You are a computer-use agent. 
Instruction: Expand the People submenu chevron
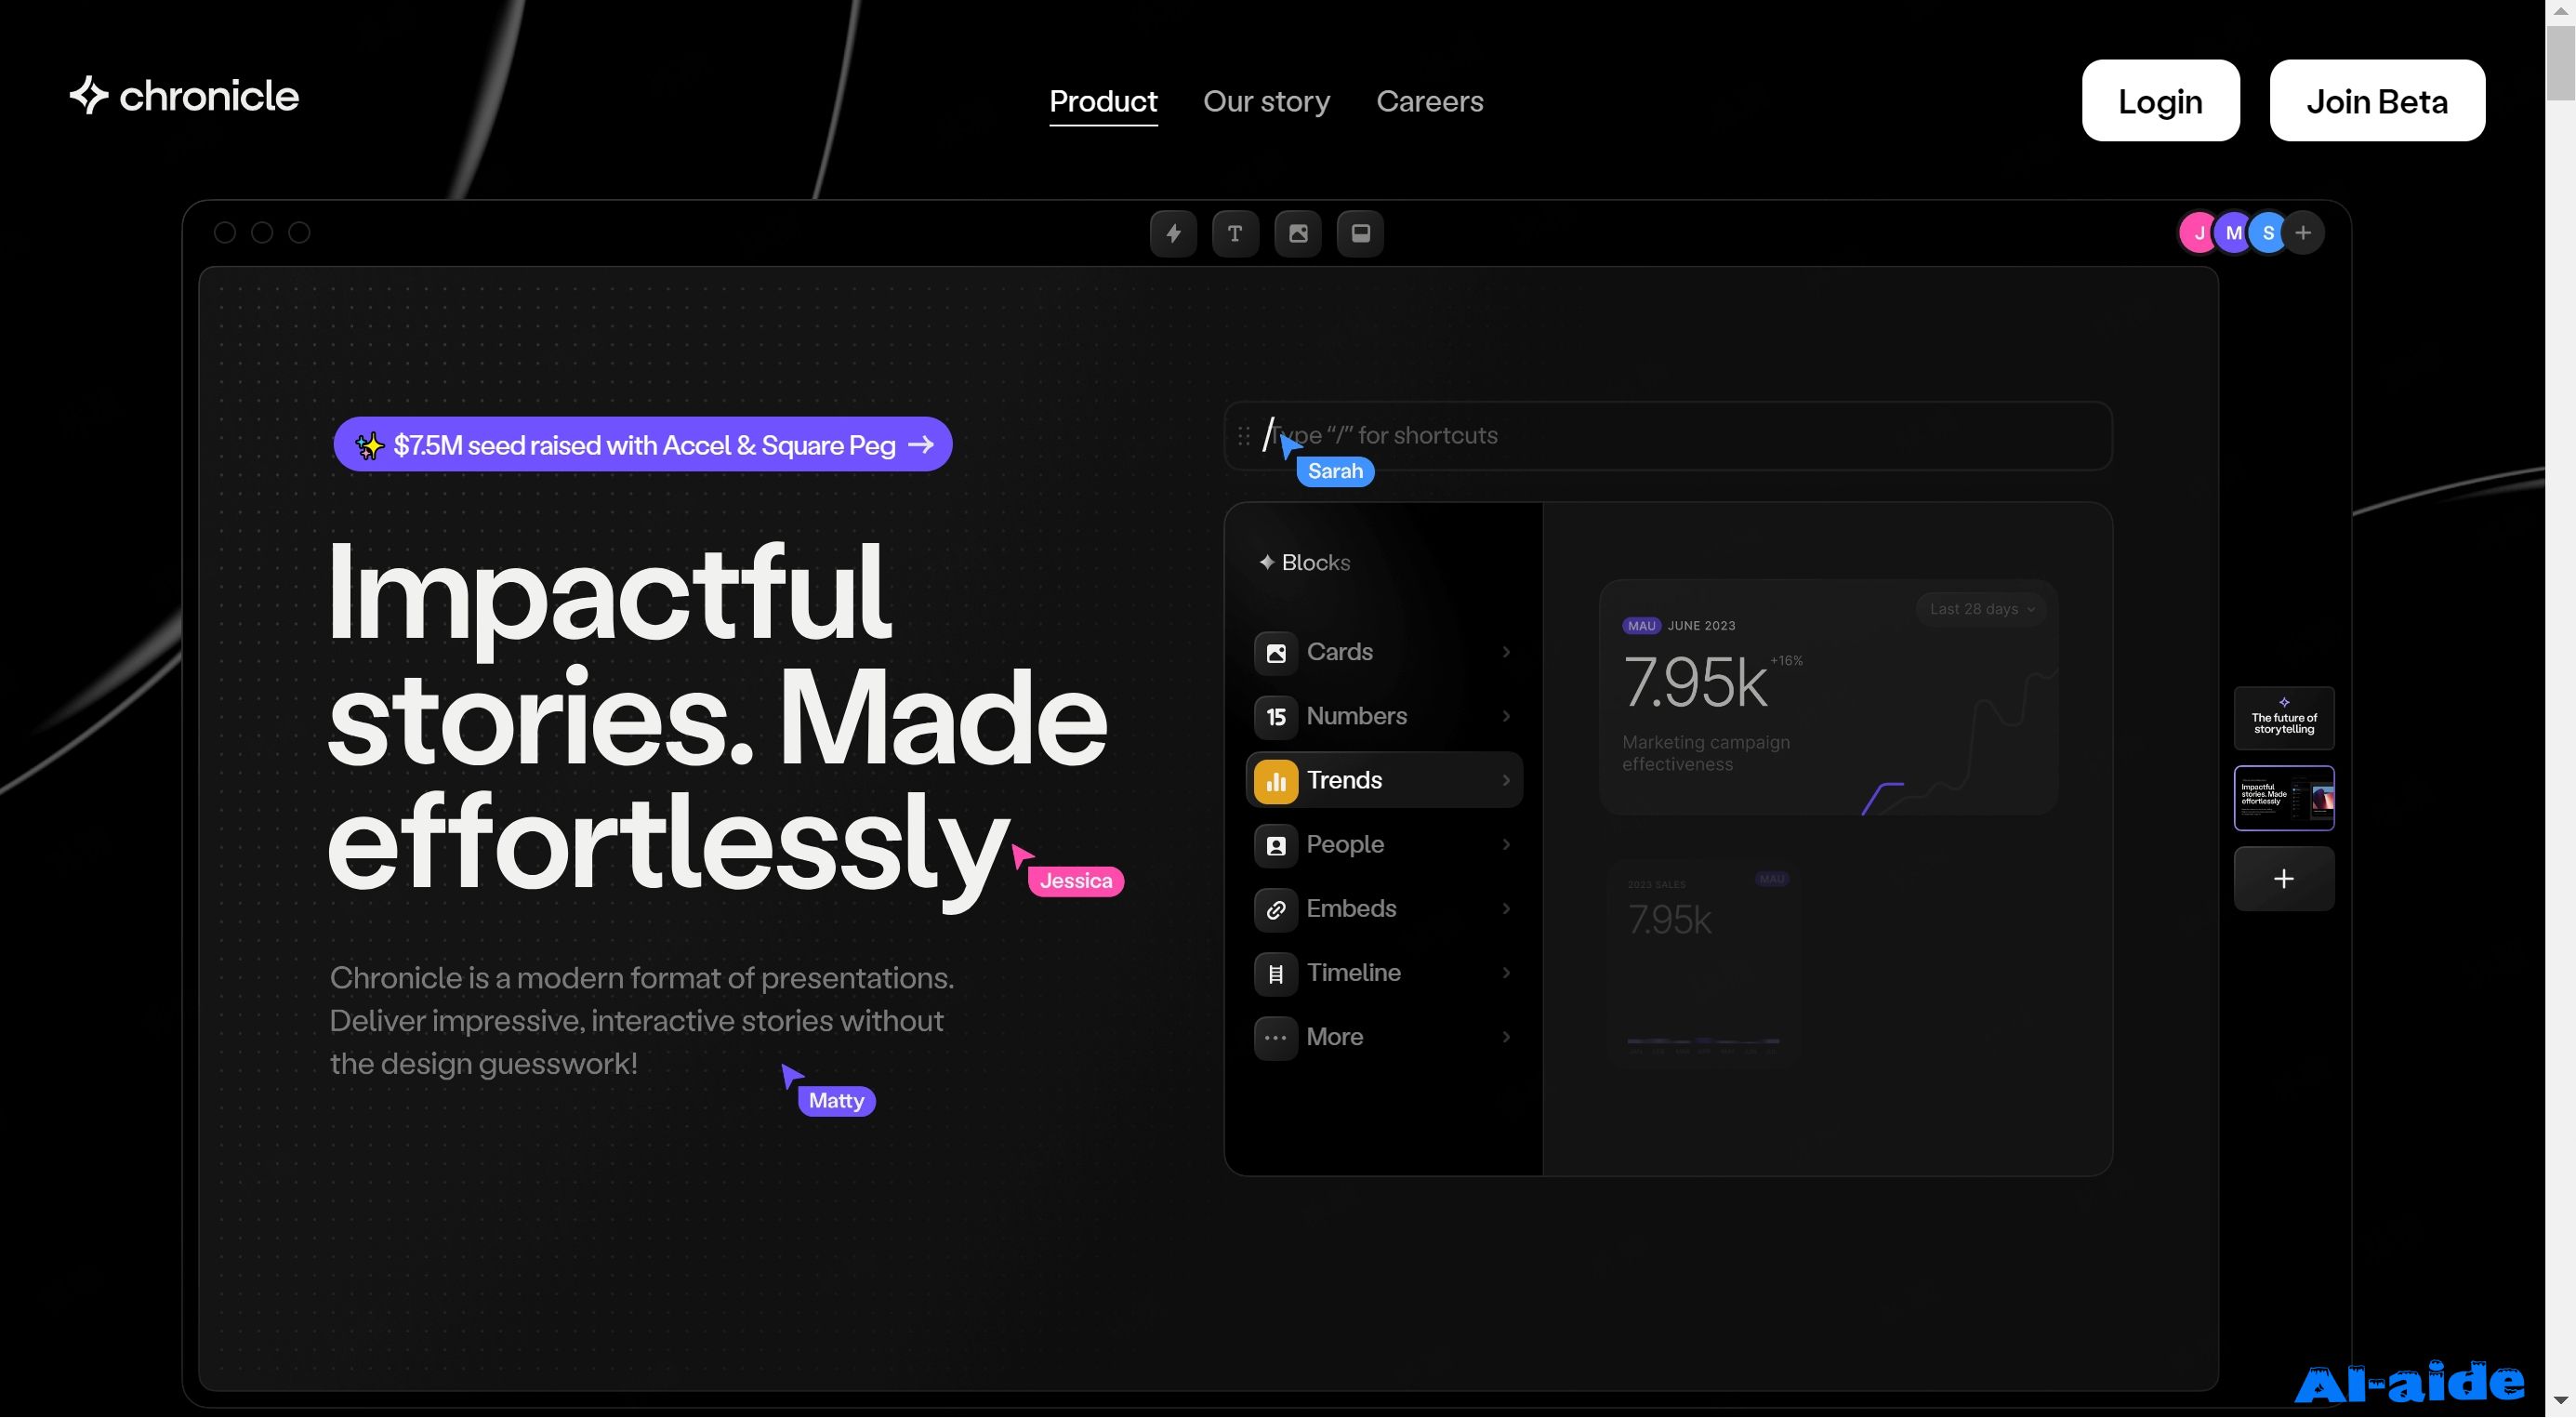pos(1506,844)
